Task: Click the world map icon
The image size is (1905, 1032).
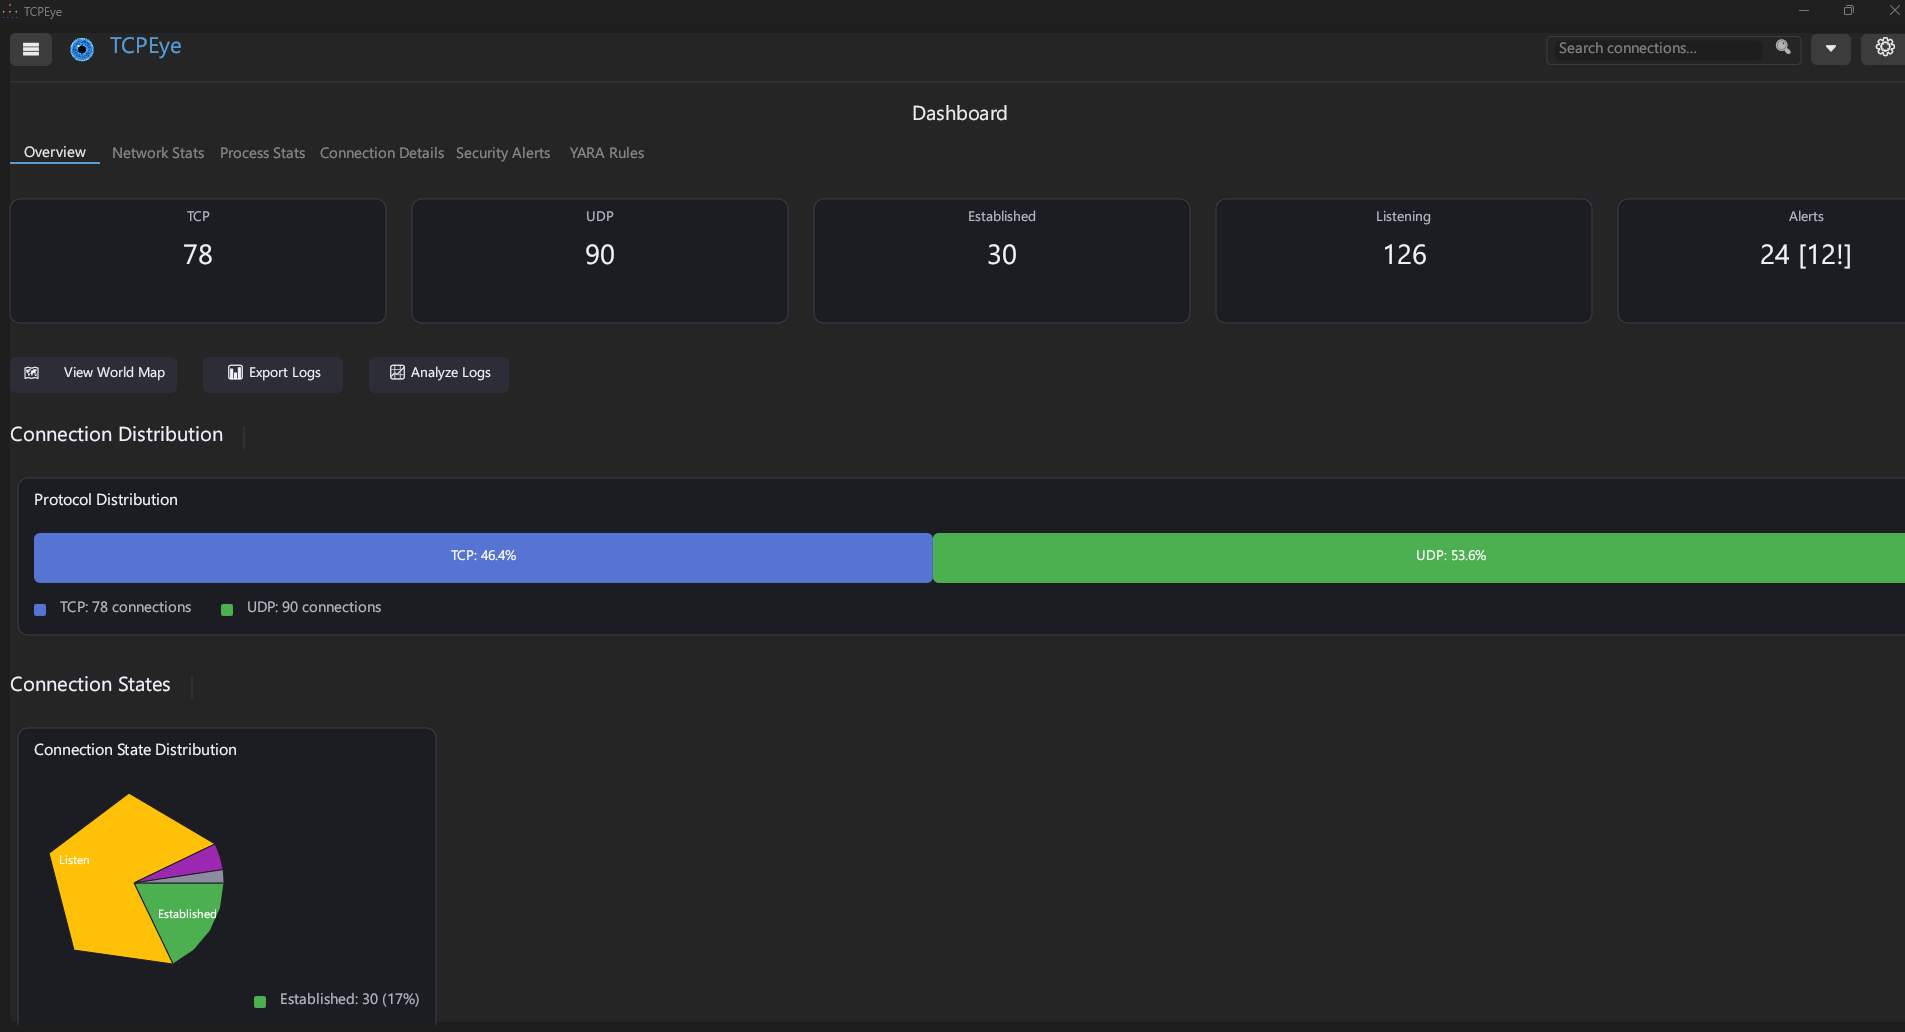Action: click(32, 373)
